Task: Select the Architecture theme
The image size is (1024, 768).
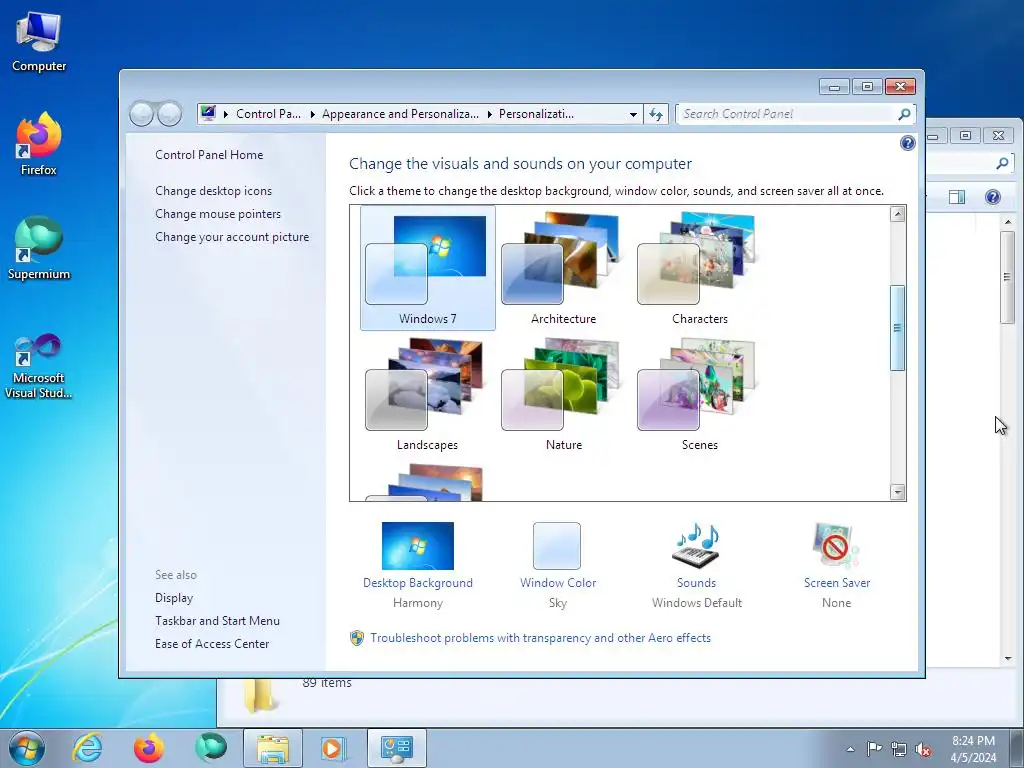Action: (563, 268)
